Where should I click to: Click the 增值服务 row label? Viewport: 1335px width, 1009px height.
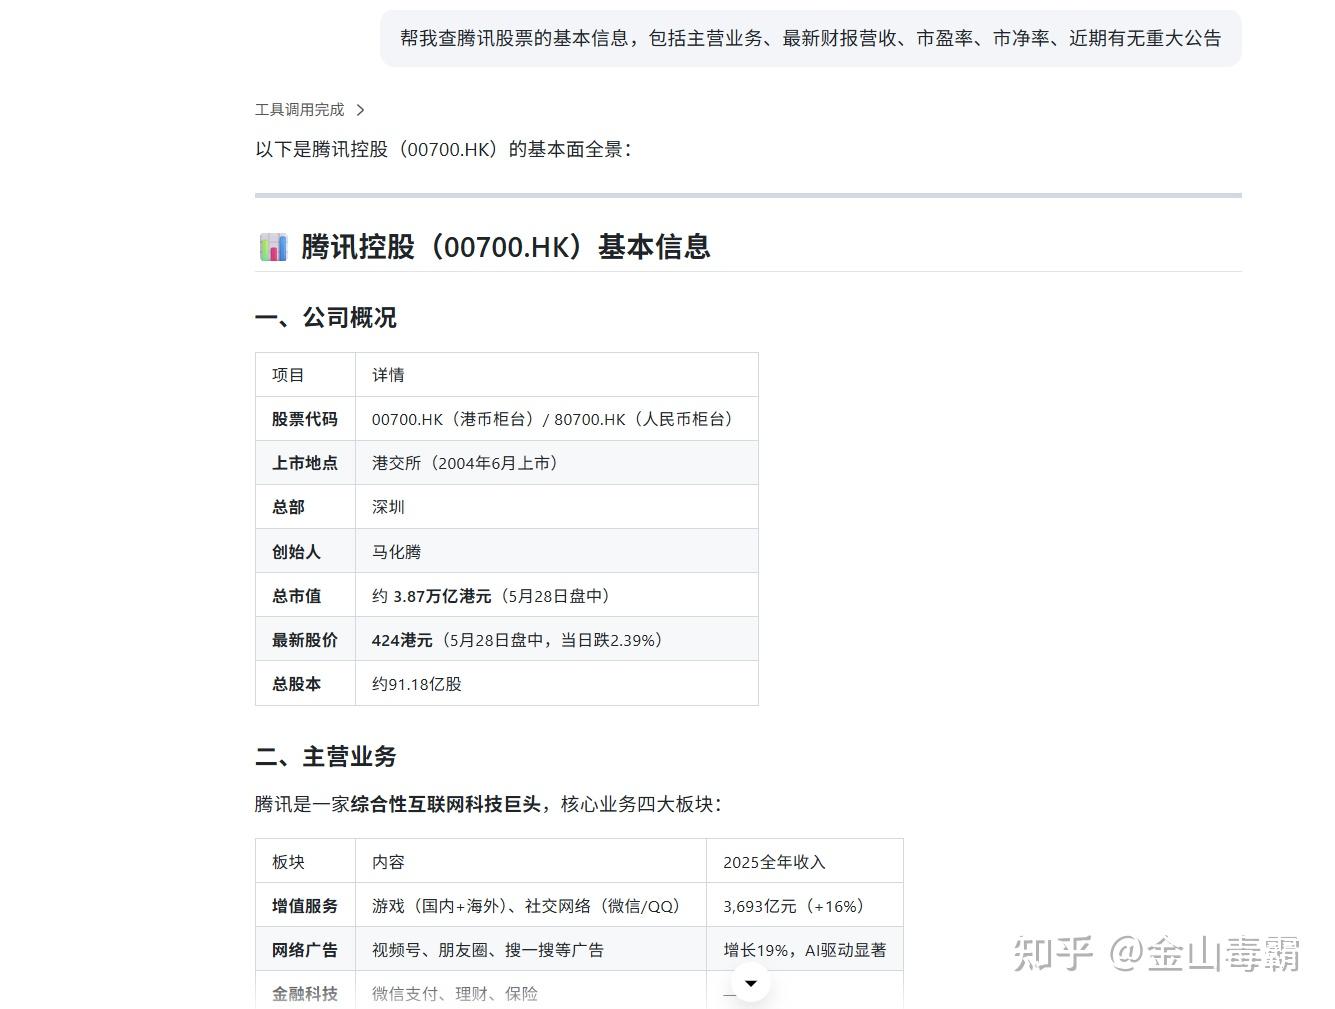pos(305,906)
